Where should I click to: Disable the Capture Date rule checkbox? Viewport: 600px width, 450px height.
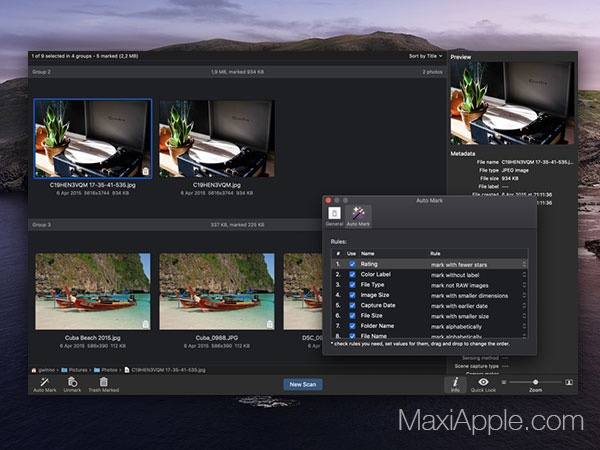(x=352, y=305)
